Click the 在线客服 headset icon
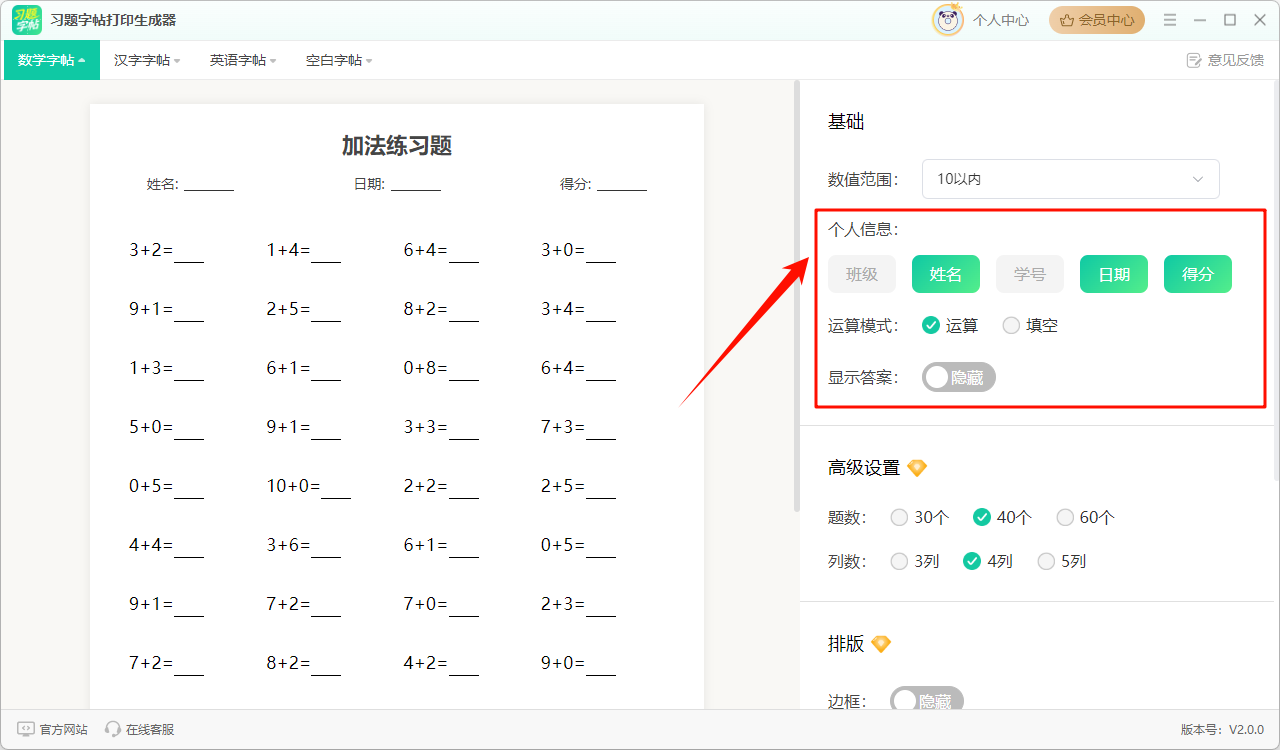 (113, 730)
